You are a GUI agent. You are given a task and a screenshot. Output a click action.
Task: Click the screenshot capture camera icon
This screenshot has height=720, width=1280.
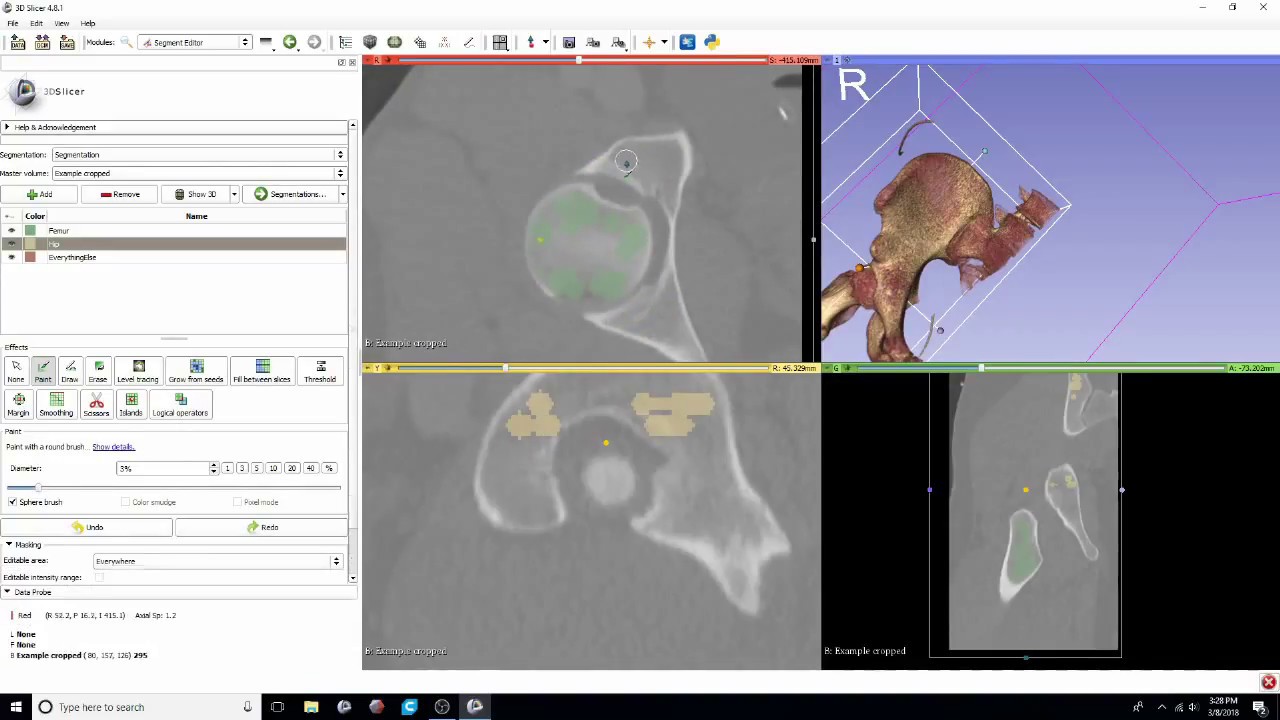[x=569, y=42]
